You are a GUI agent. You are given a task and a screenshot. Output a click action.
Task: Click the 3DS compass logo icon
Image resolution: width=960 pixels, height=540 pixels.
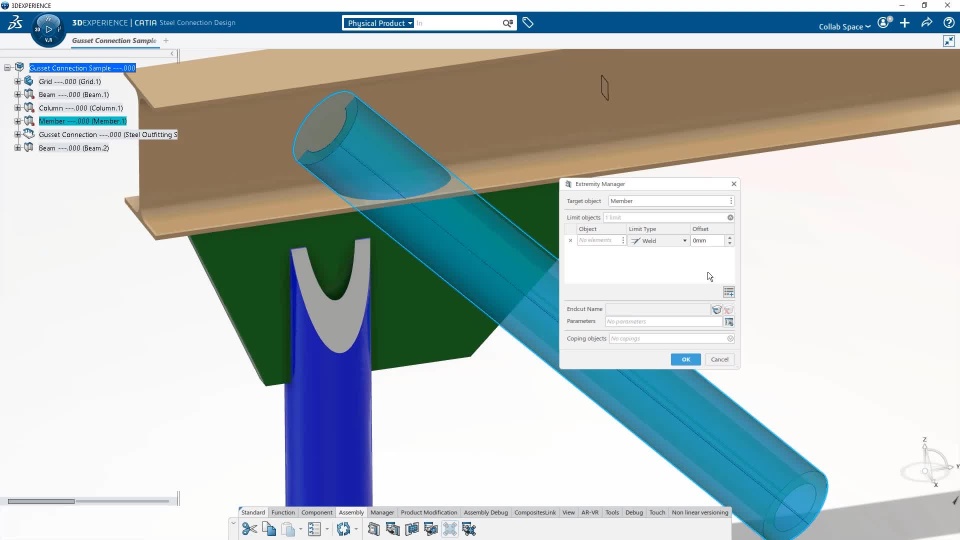coord(15,23)
